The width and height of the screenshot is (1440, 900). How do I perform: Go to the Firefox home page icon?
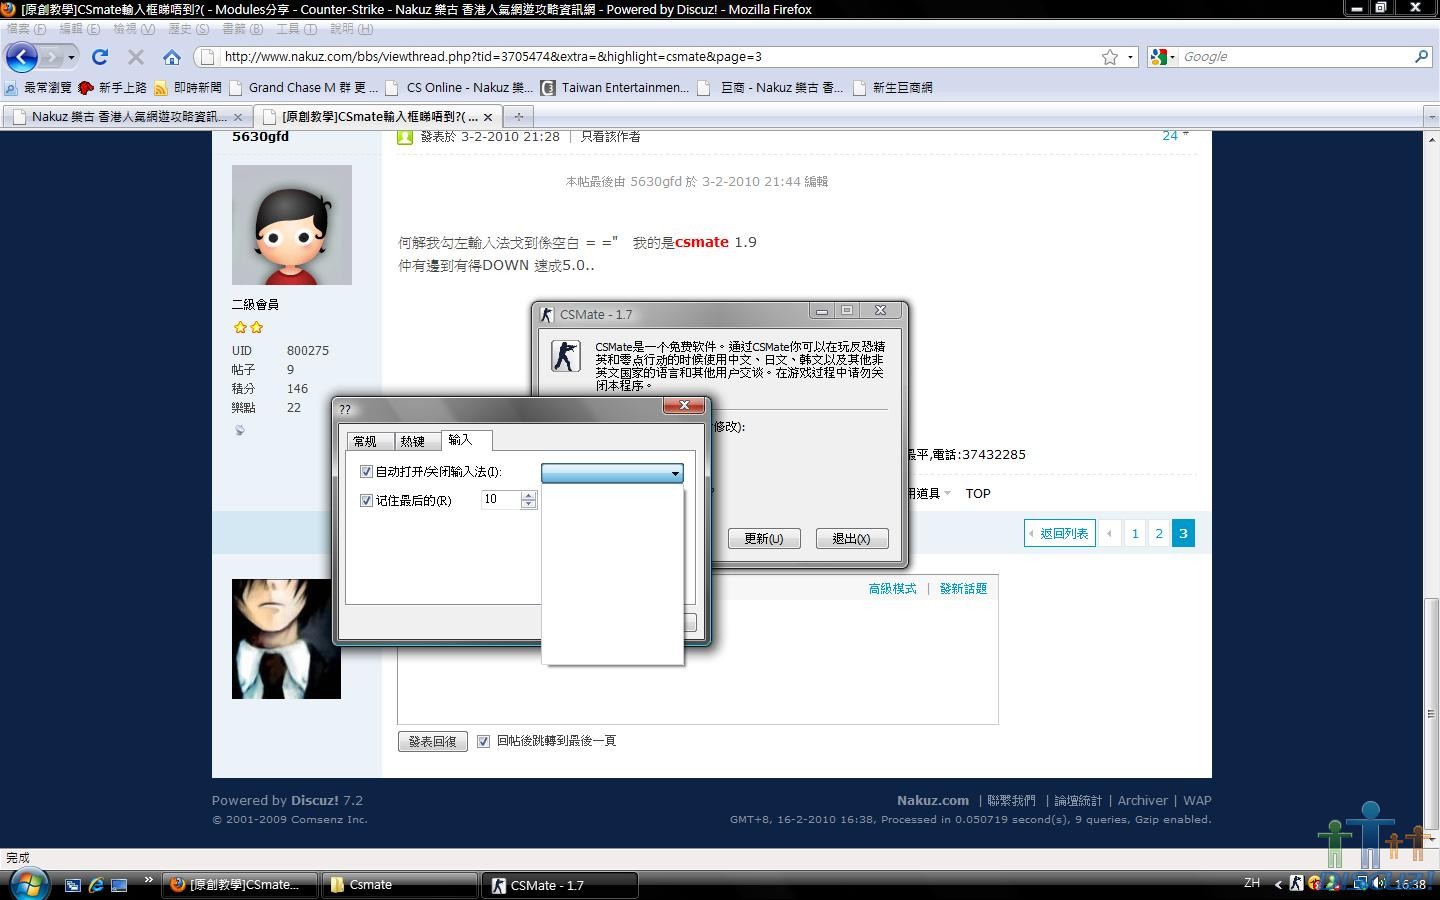point(172,57)
